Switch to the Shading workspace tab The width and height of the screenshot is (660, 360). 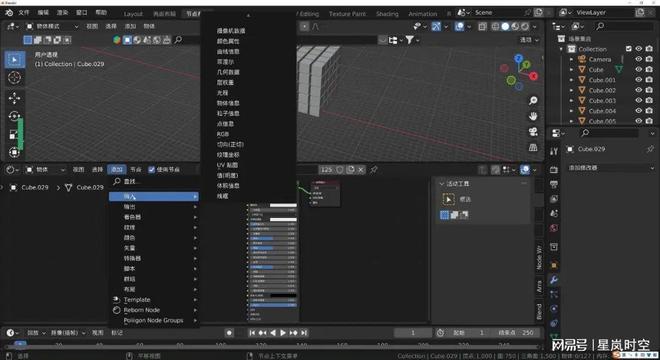(387, 14)
